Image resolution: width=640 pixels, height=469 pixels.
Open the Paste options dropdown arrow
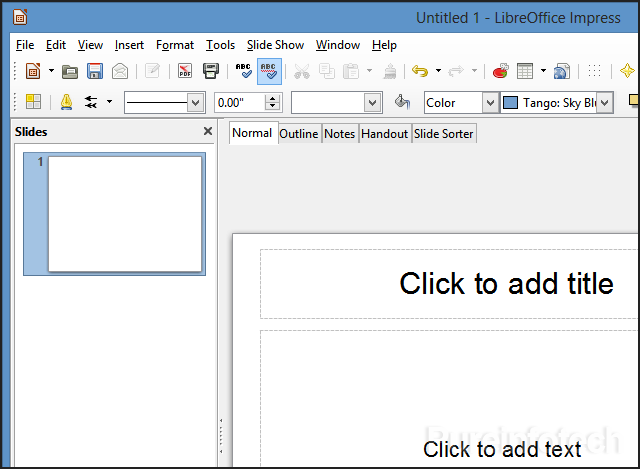click(370, 71)
